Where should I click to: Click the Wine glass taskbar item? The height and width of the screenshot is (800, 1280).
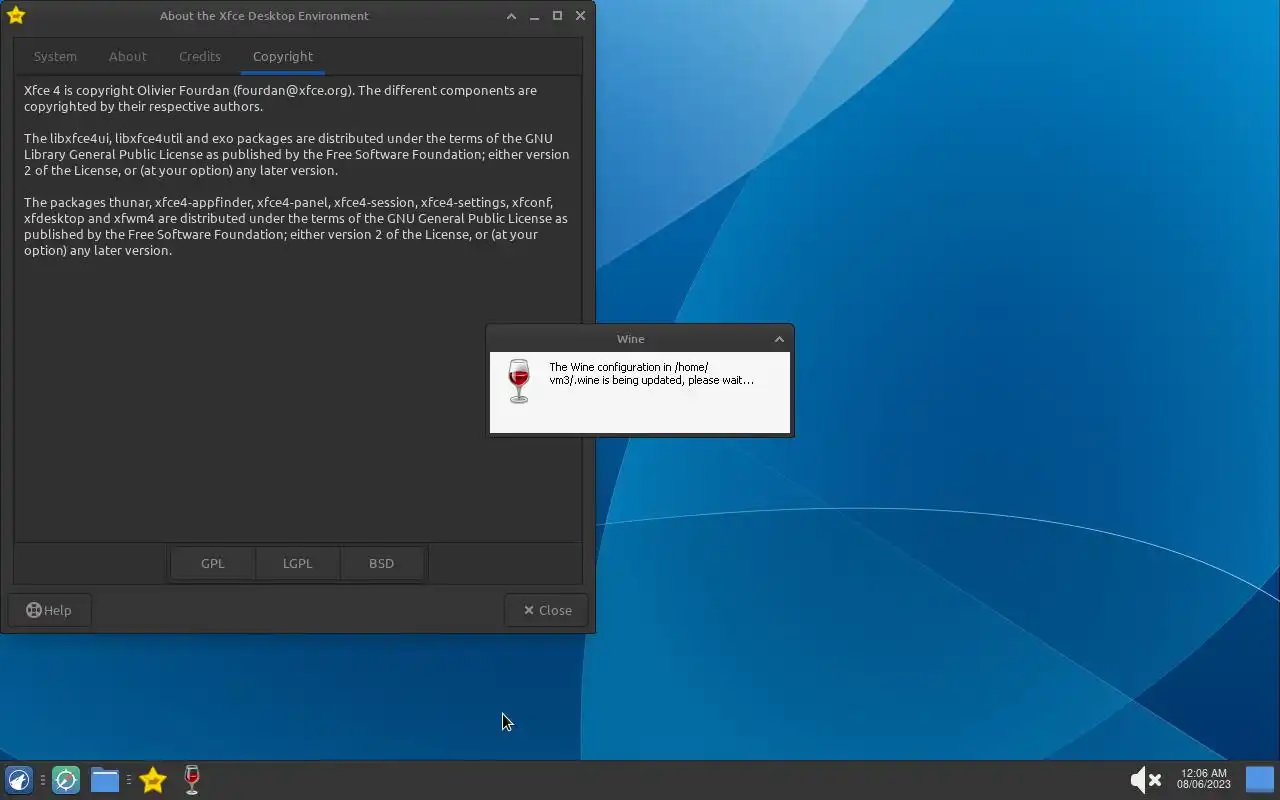pos(192,780)
